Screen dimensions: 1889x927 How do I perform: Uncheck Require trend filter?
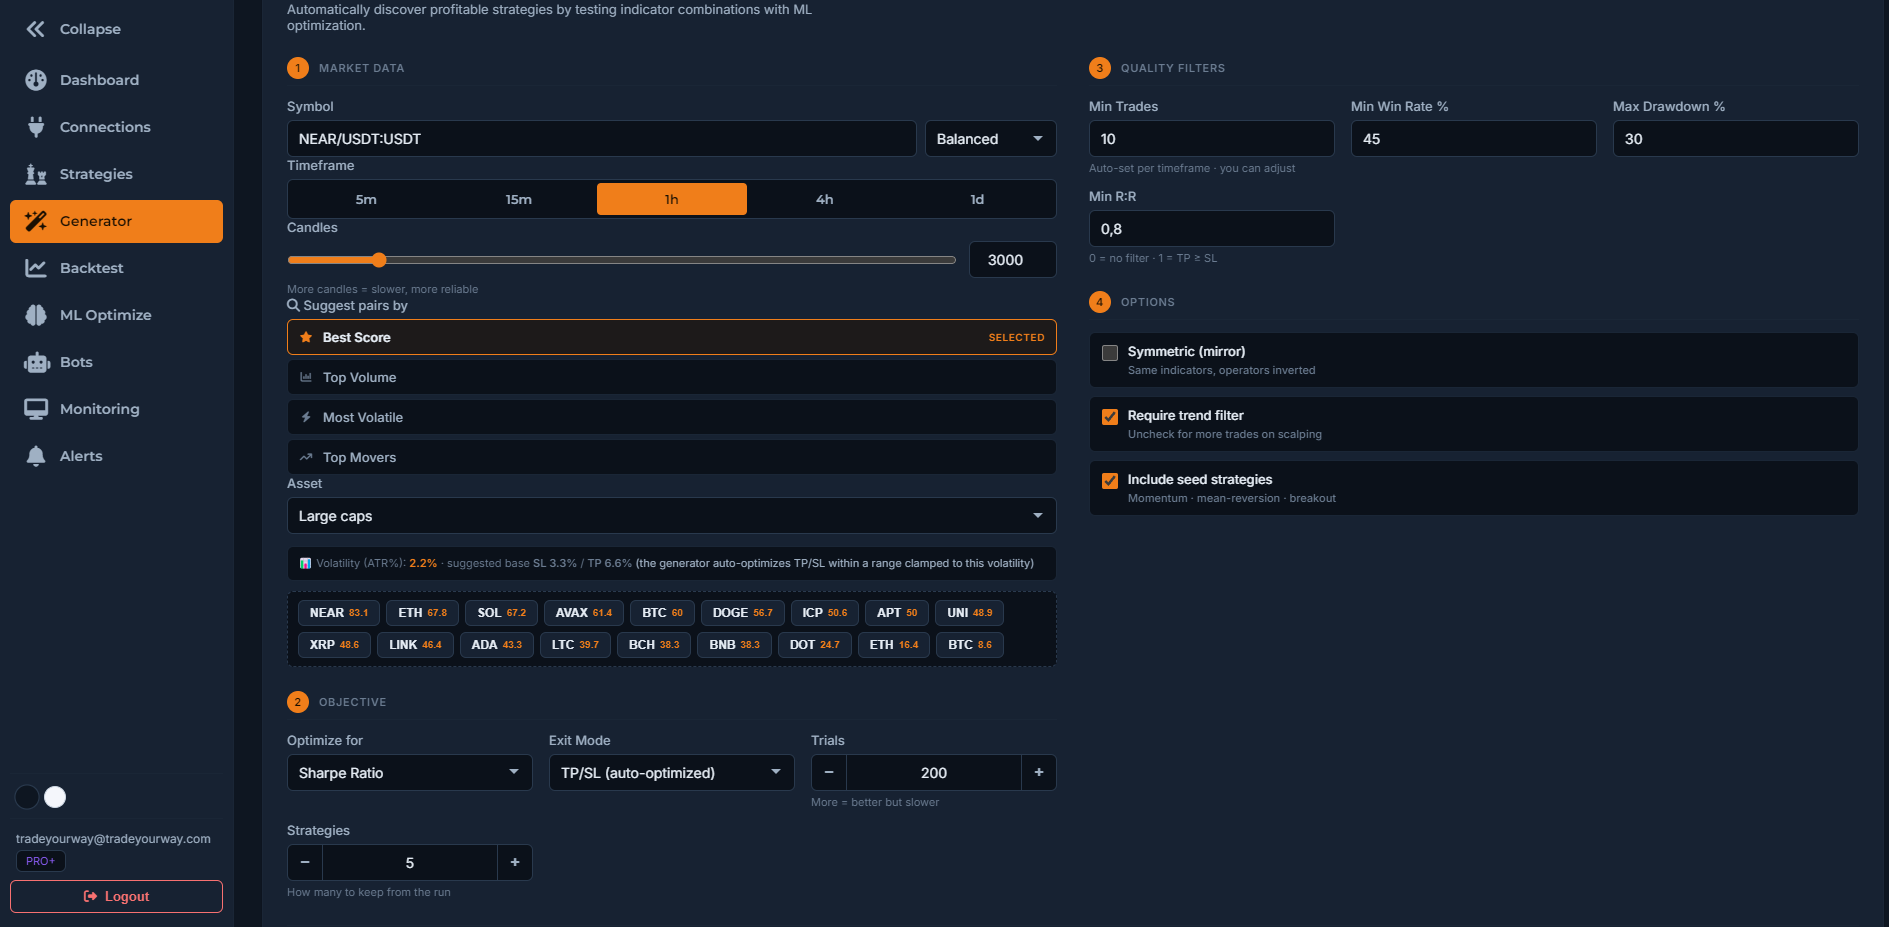click(1110, 416)
